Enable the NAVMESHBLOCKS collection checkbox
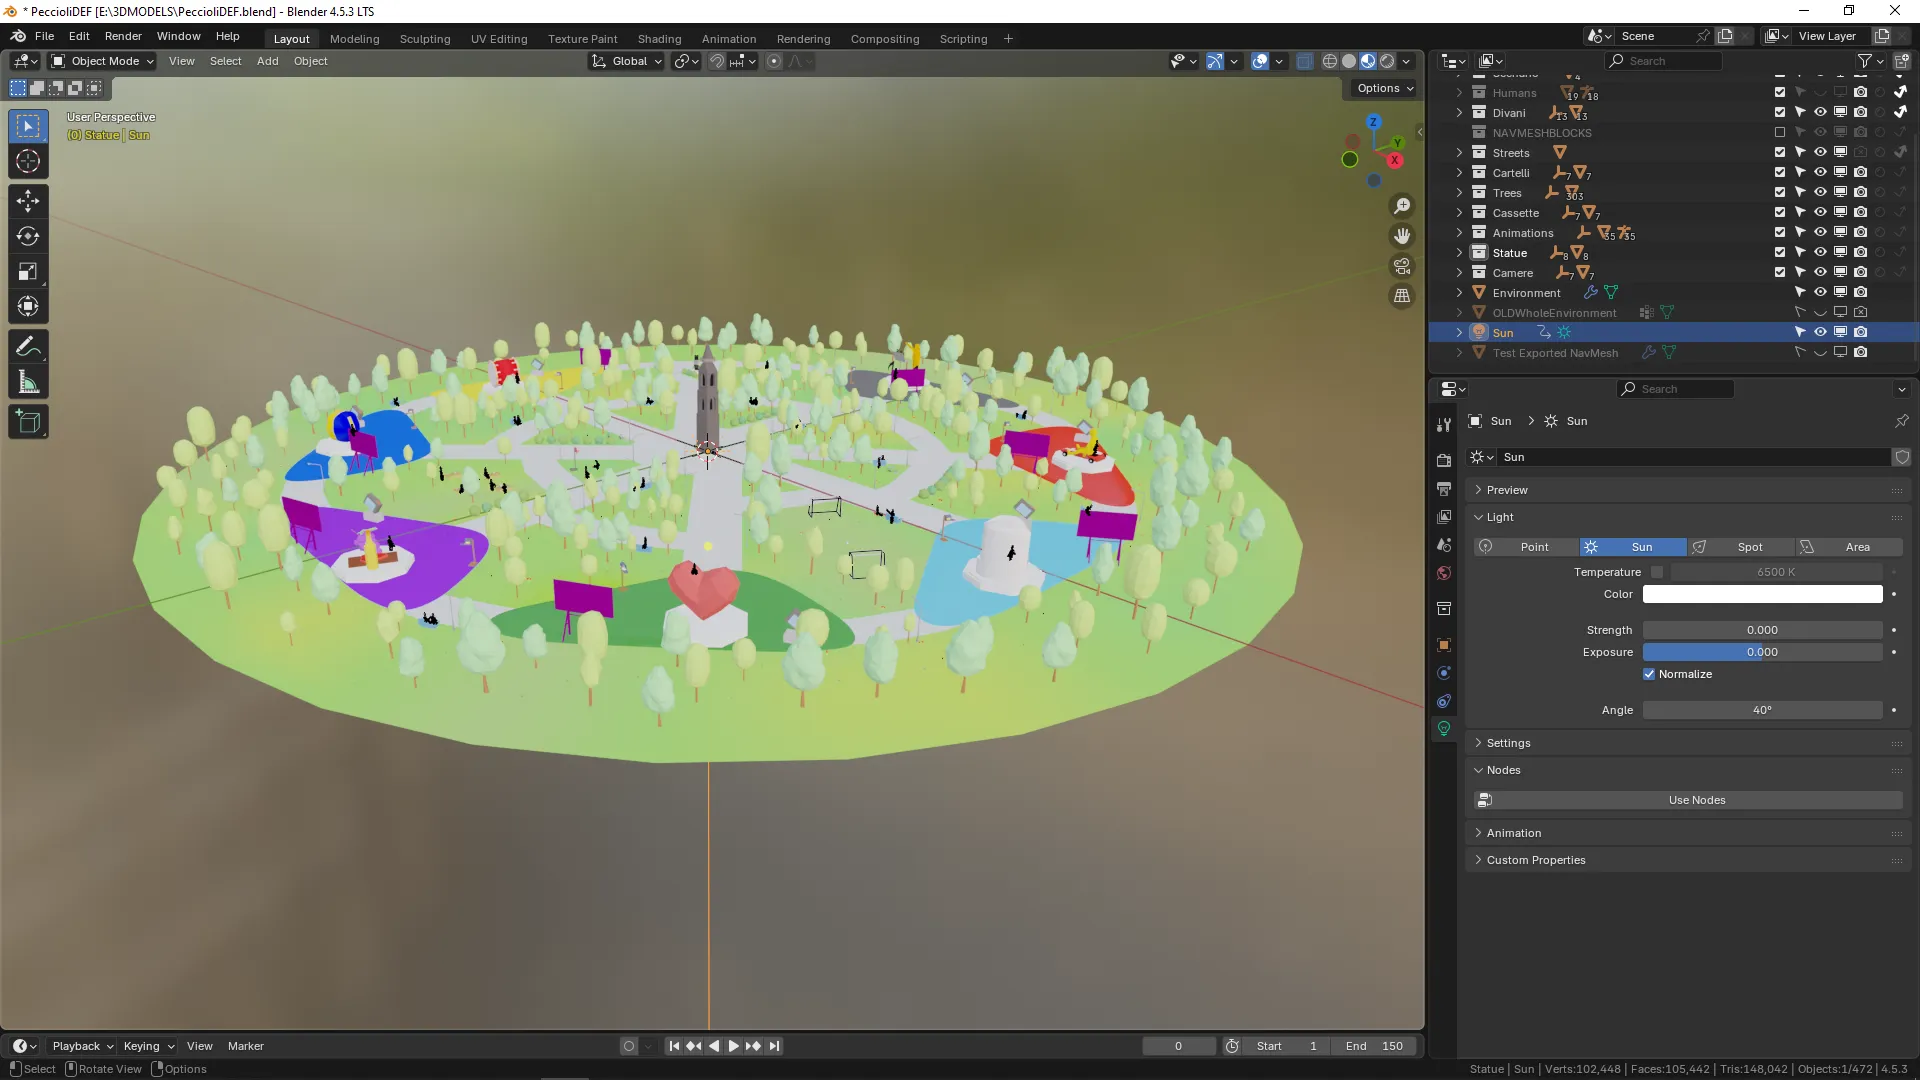 point(1780,132)
